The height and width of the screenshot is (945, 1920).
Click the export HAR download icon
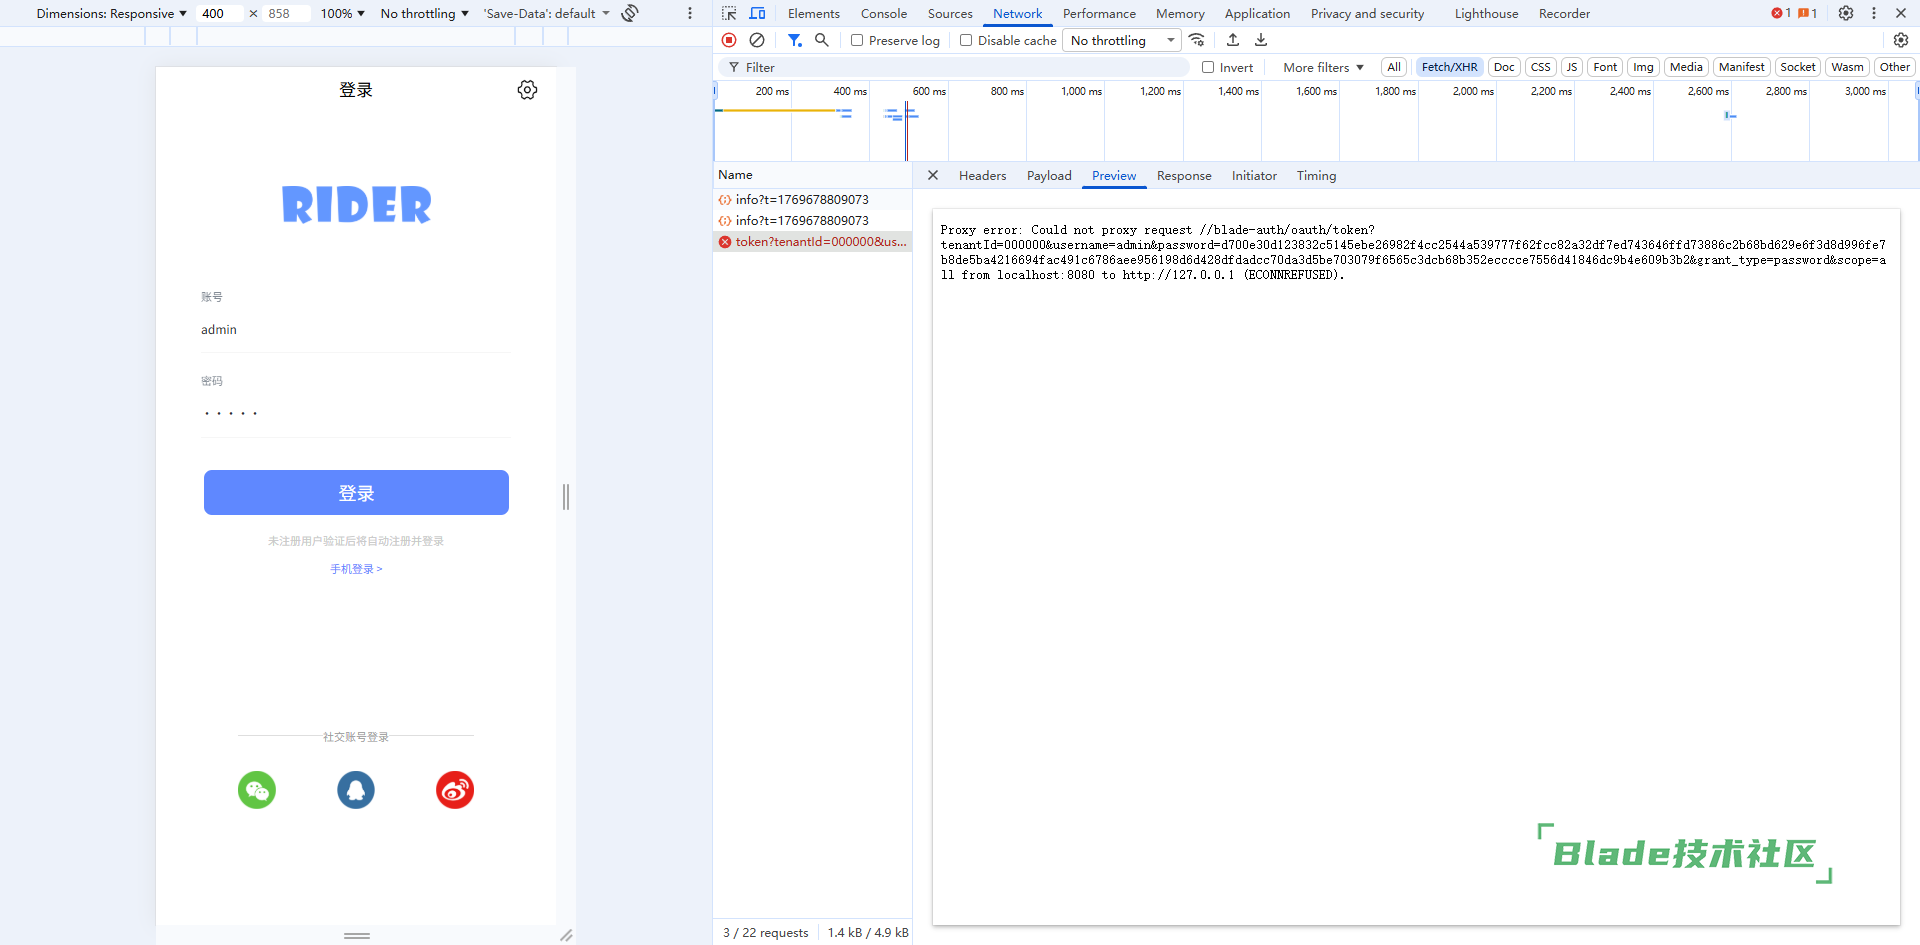tap(1261, 40)
